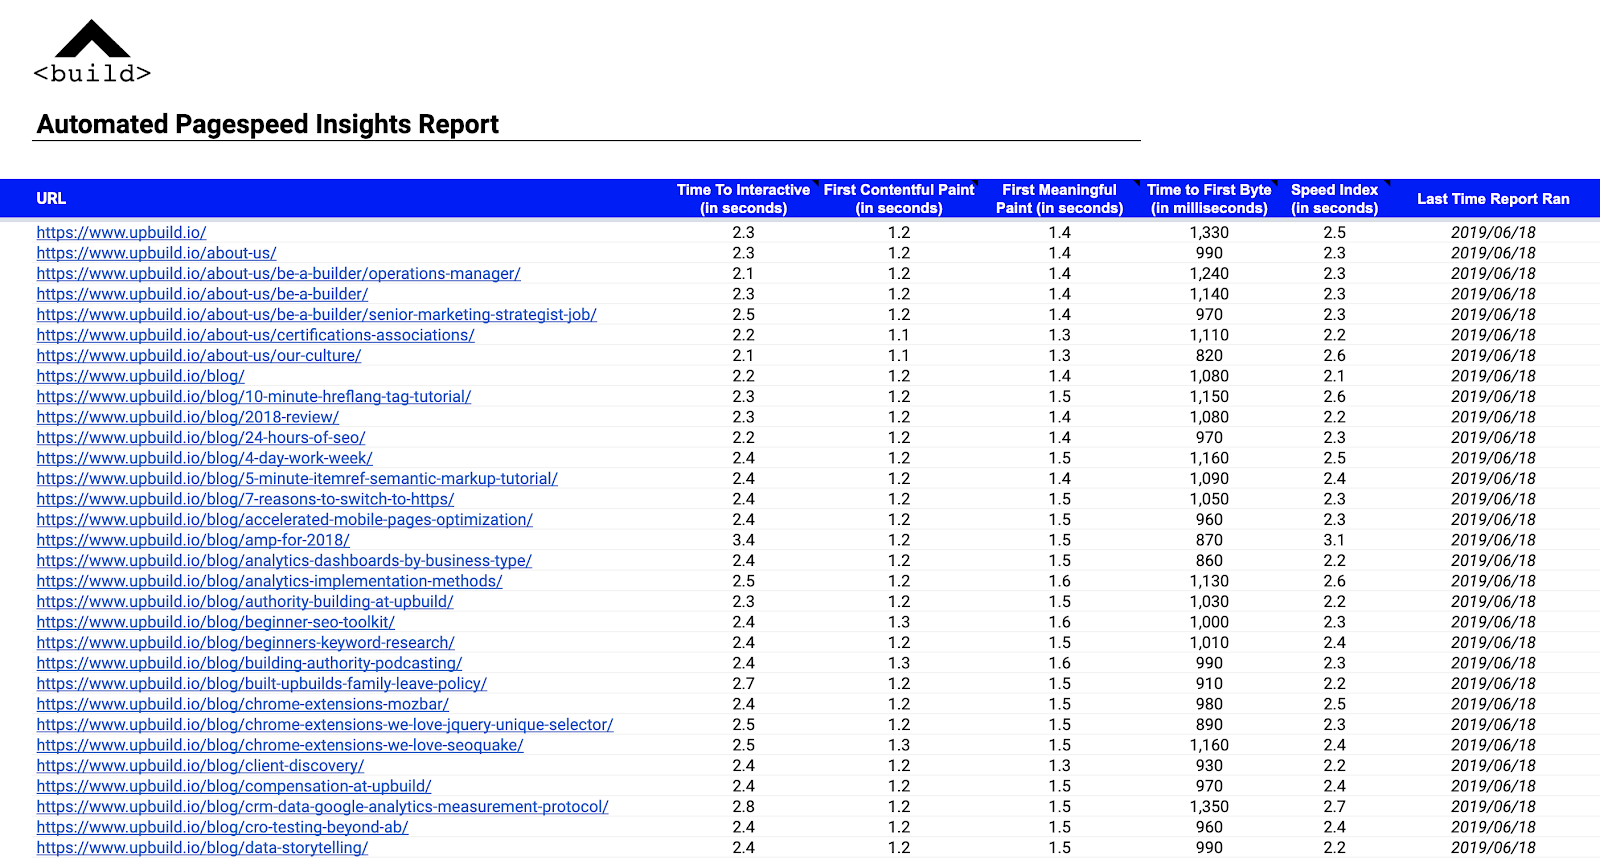Click the upbuild logo
Viewport: 1600px width, 860px height.
(x=92, y=52)
